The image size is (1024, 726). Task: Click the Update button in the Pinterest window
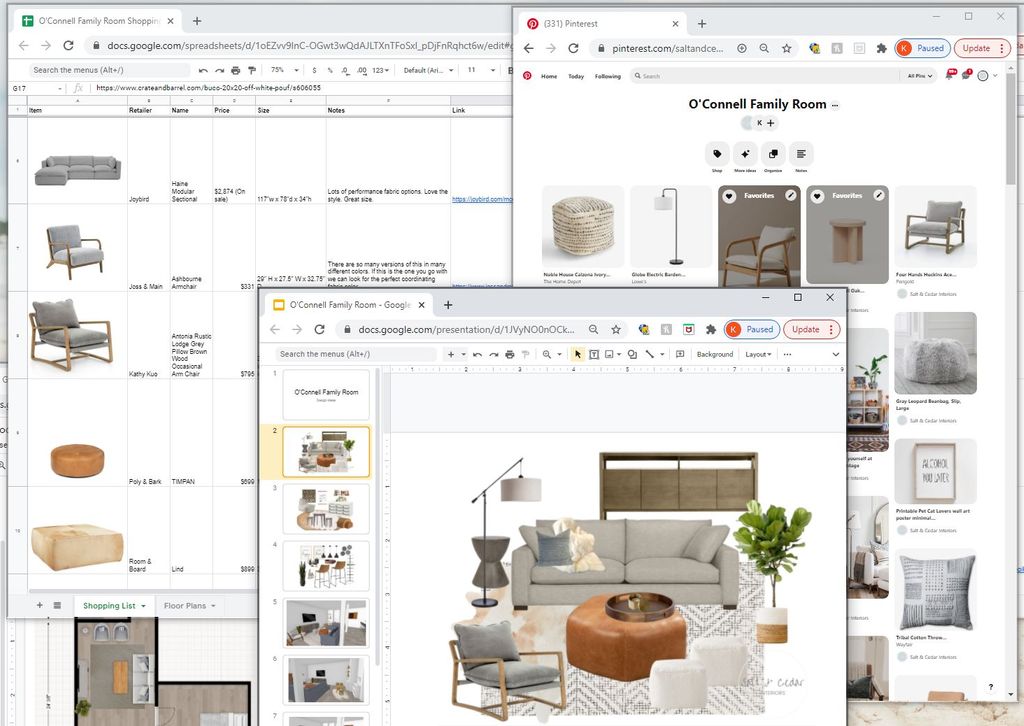(982, 48)
